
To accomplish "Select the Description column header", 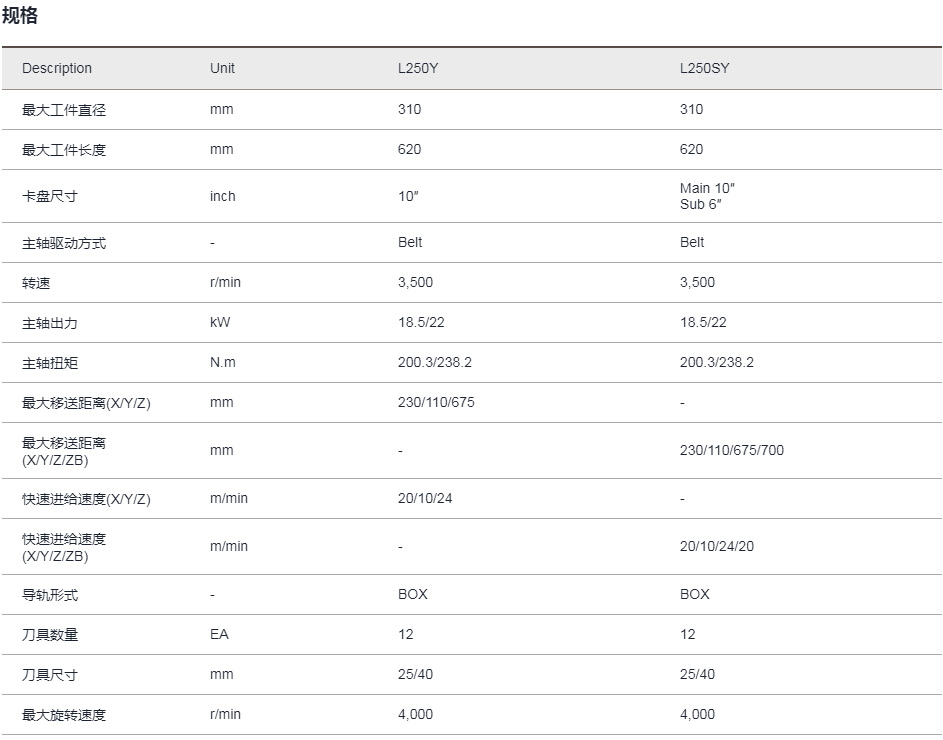I will tap(57, 68).
